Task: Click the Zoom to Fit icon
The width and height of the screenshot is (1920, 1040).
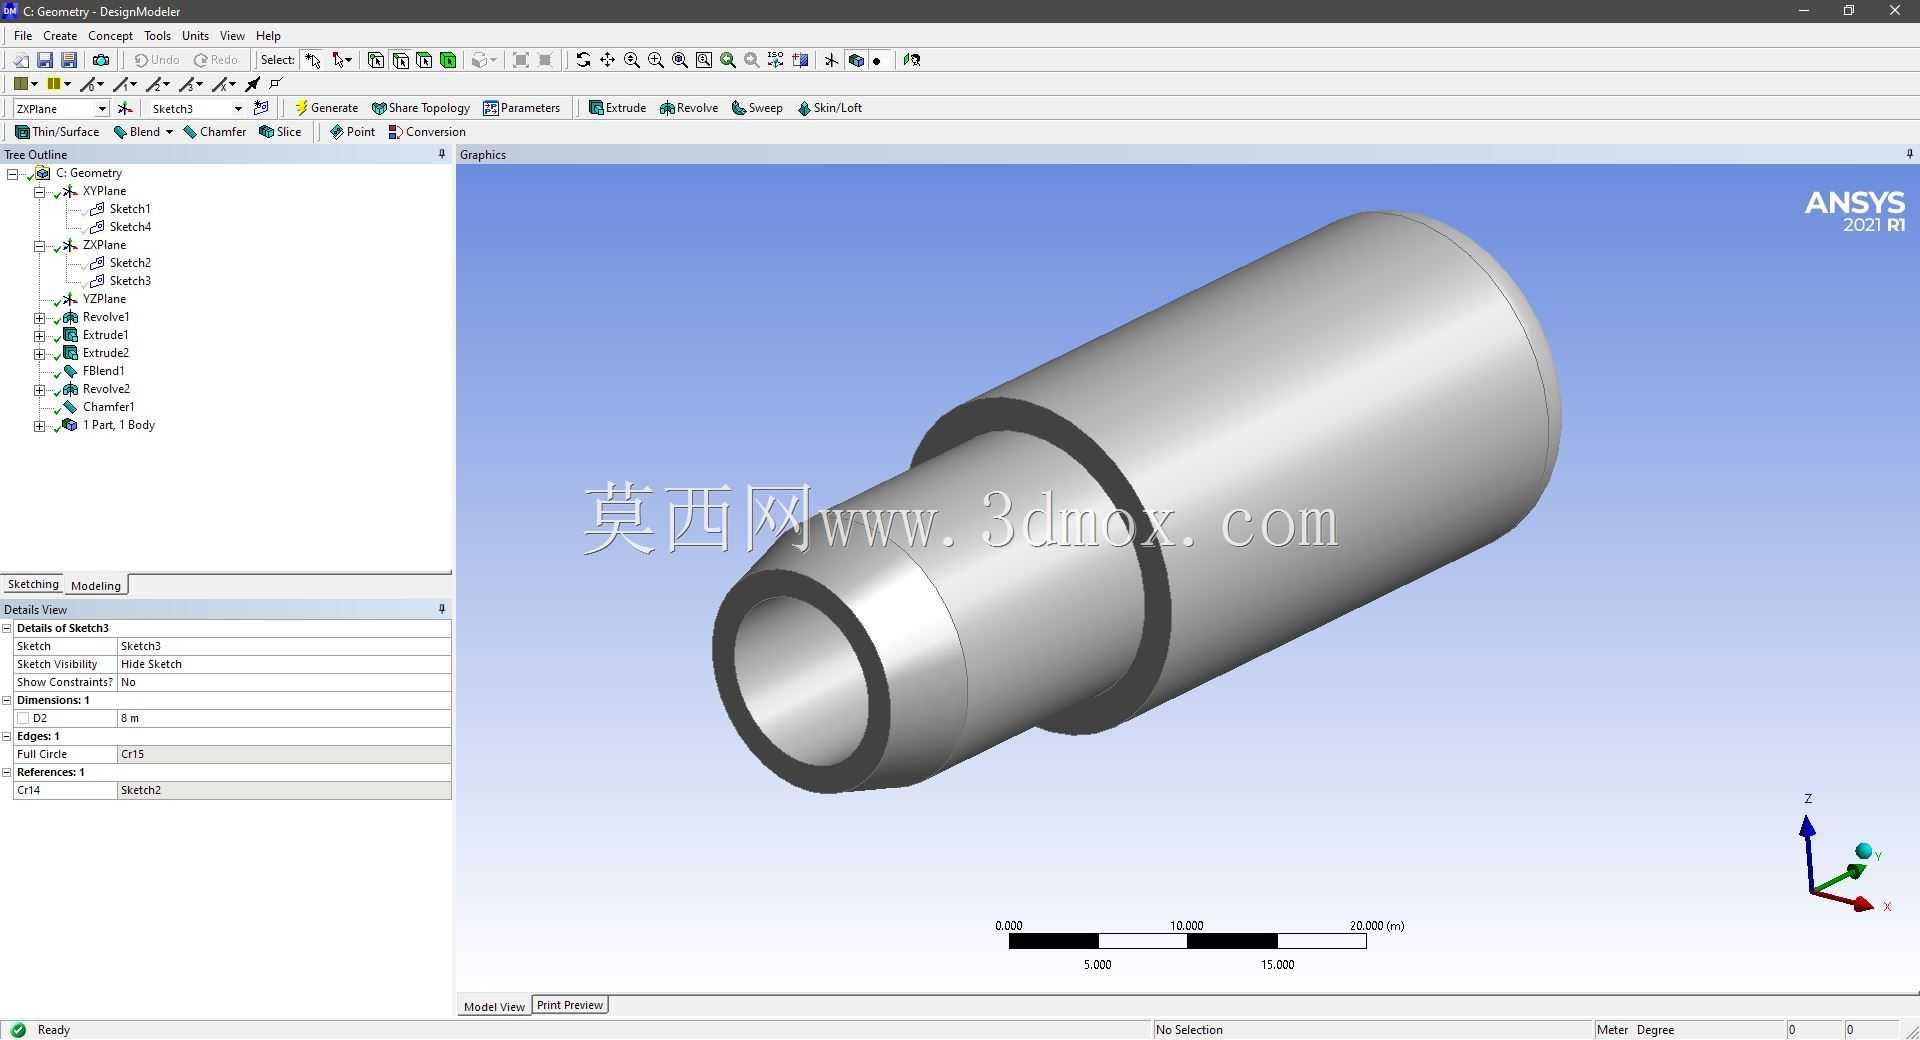Action: click(680, 60)
